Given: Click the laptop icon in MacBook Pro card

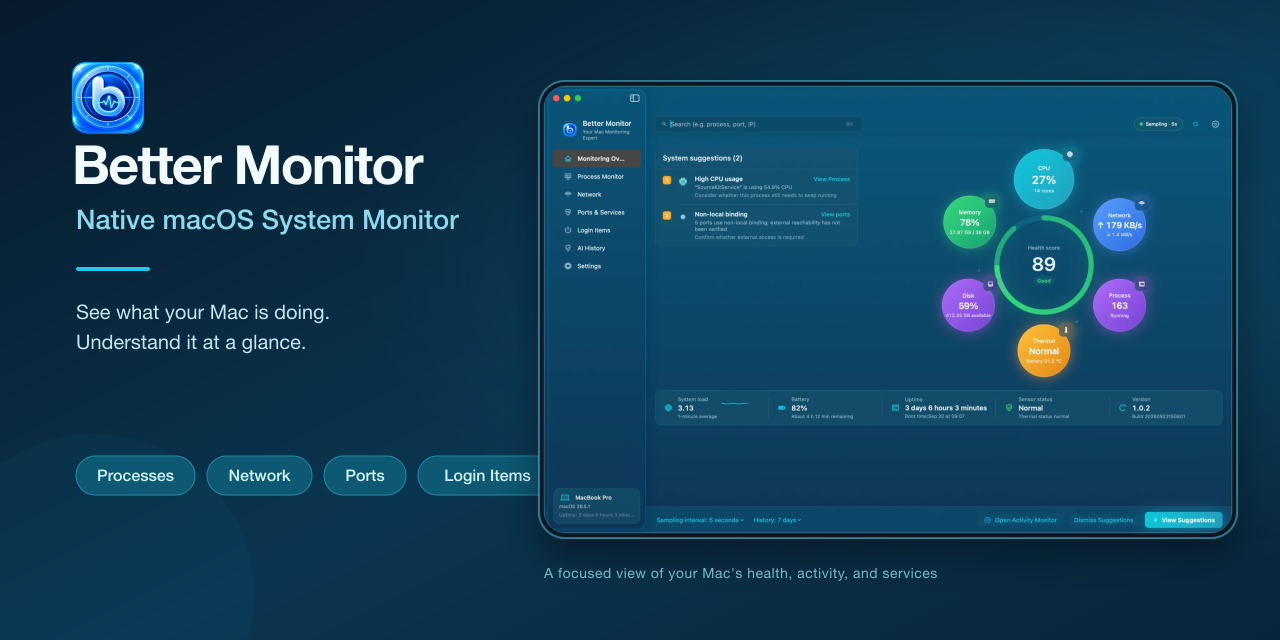Looking at the screenshot, I should (565, 497).
